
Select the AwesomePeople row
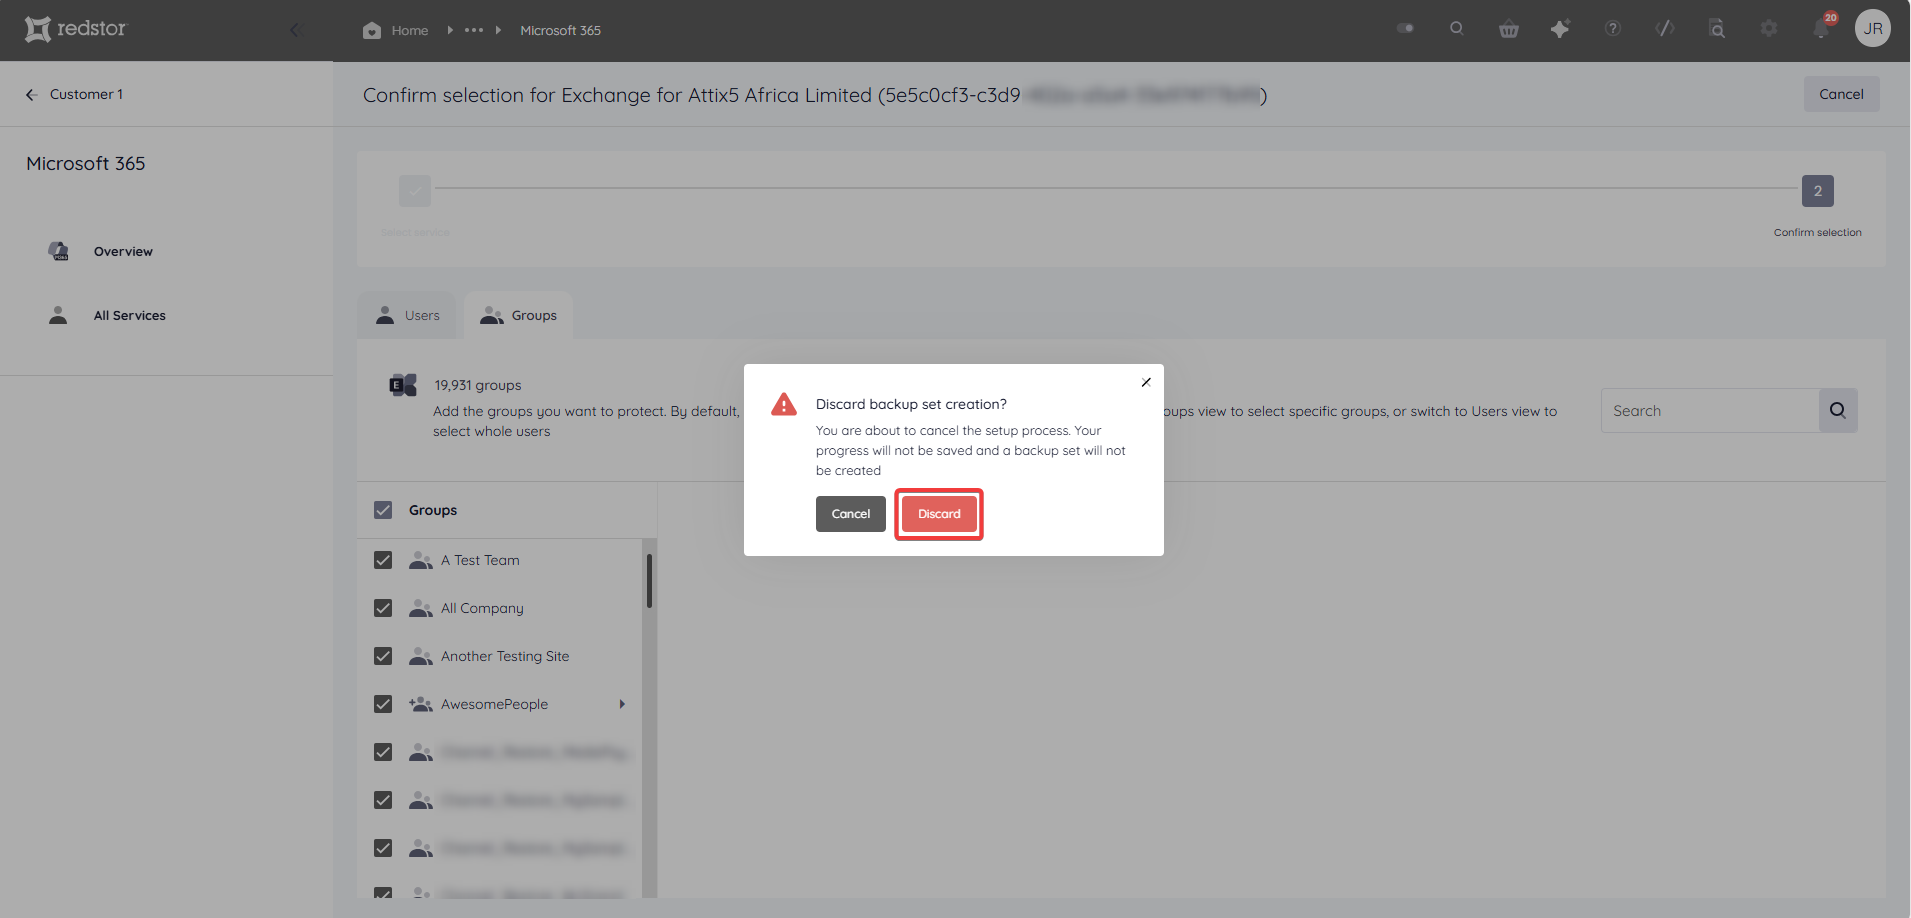(500, 704)
